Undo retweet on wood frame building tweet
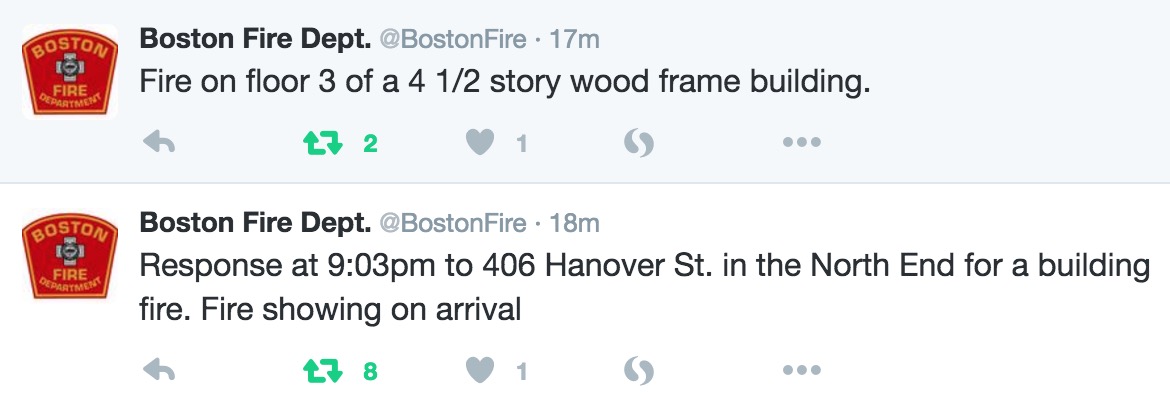1170x410 pixels. coord(323,142)
